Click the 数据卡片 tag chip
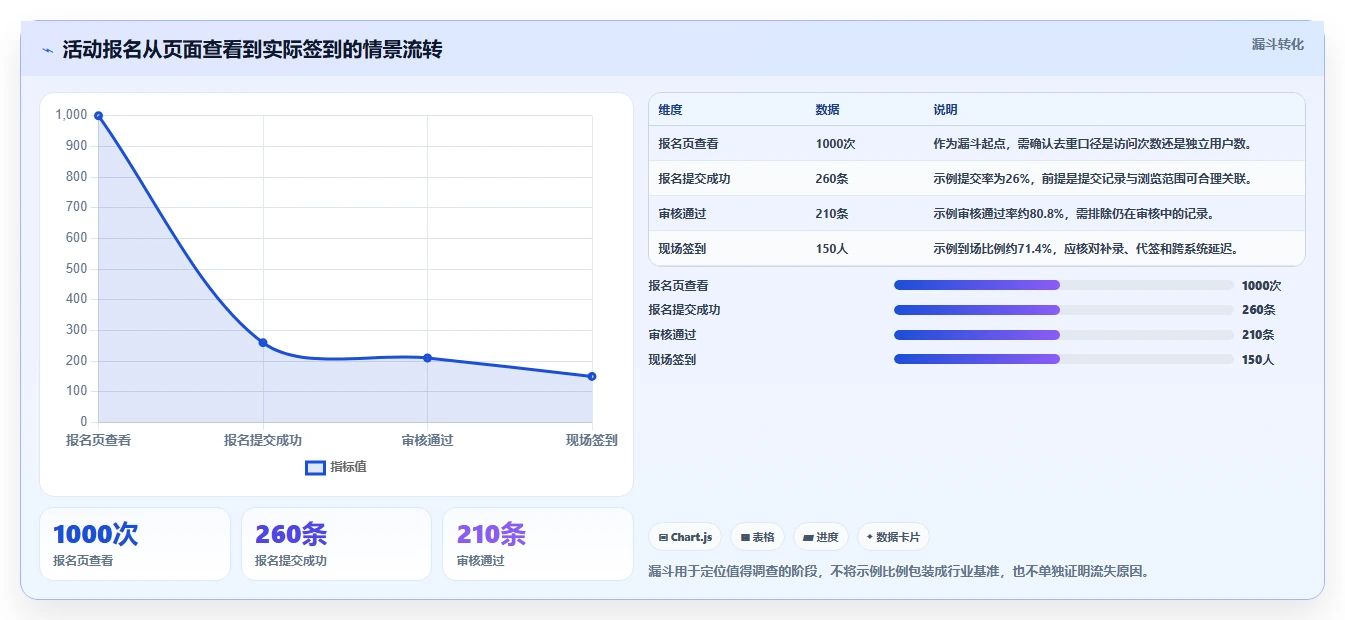The width and height of the screenshot is (1345, 620). 893,537
